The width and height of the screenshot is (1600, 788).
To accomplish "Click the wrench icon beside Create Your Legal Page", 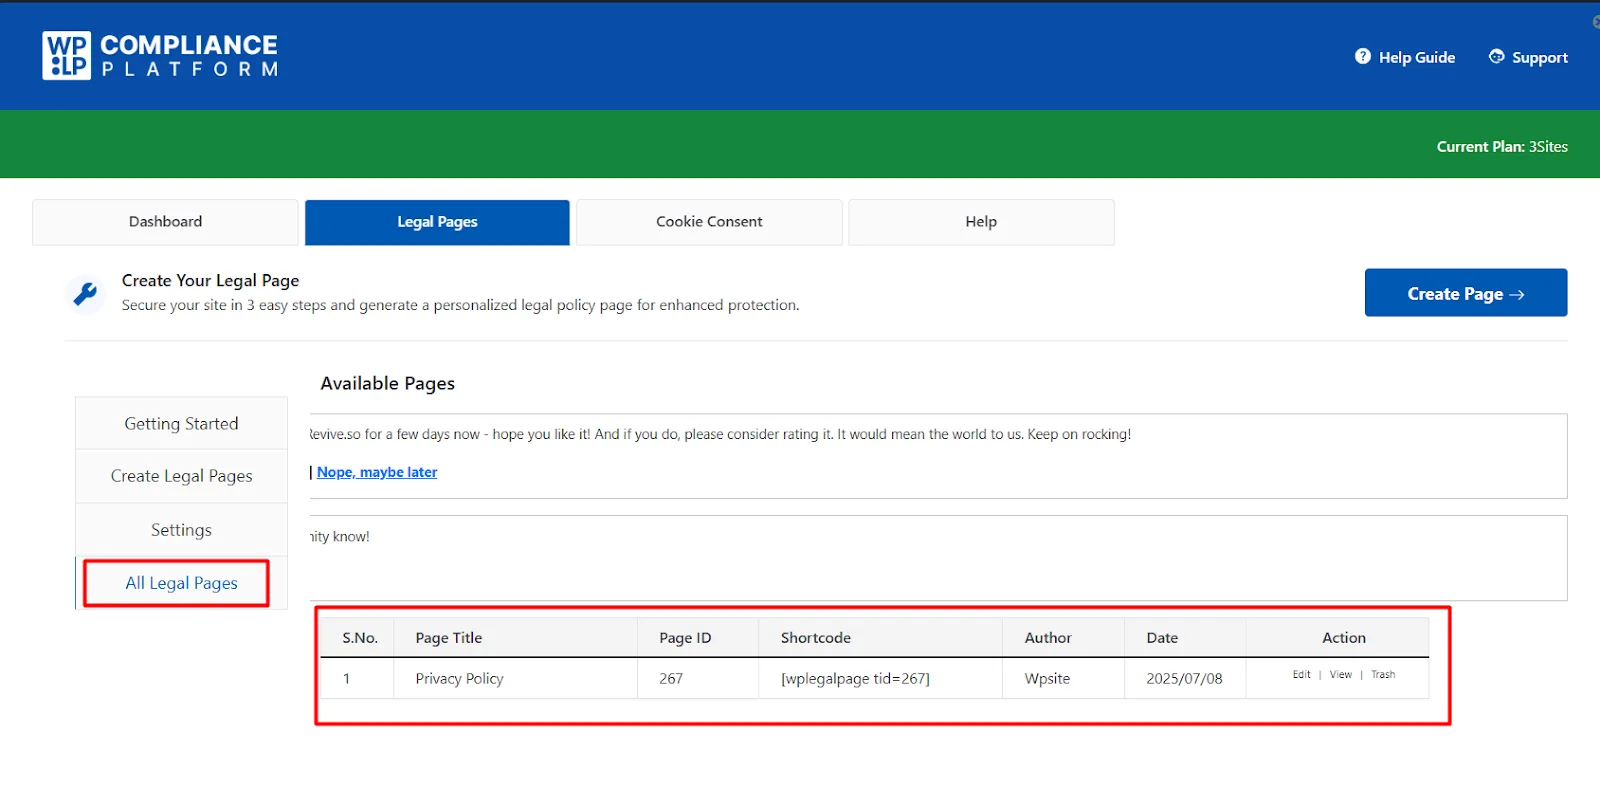I will coord(86,294).
